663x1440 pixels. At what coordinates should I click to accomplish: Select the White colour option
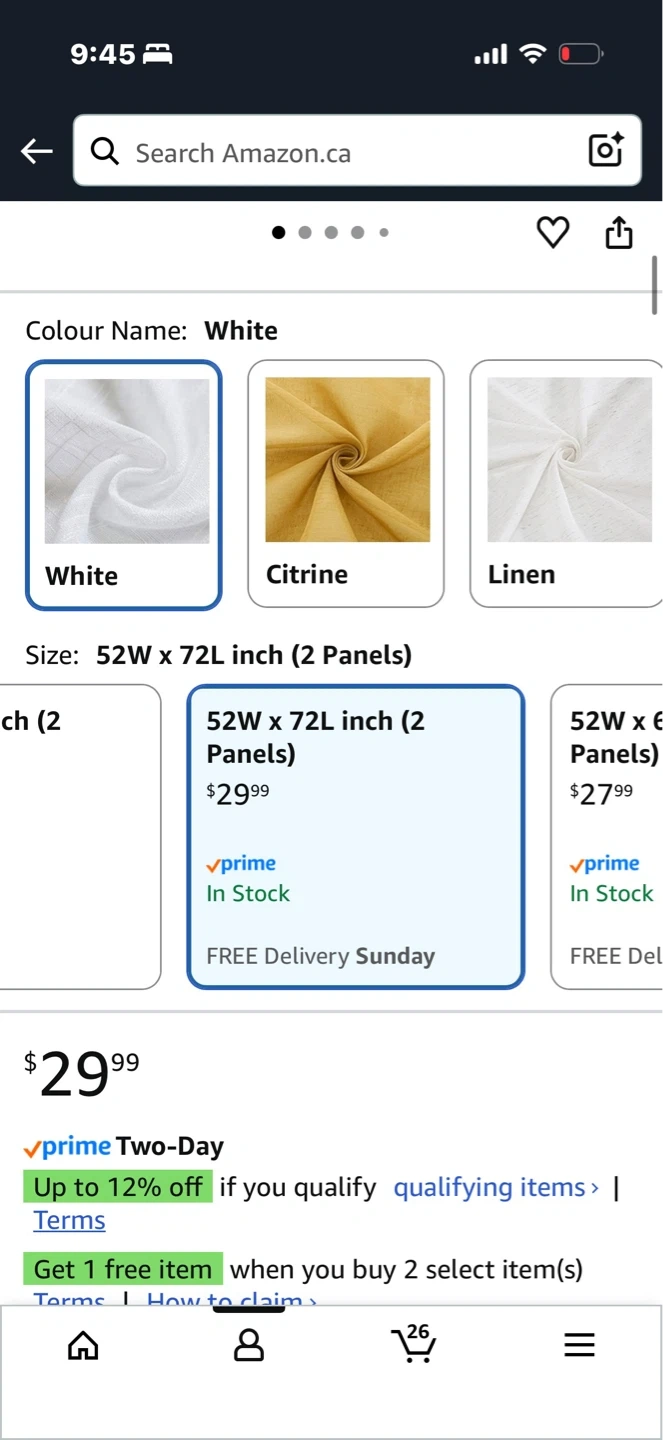[123, 484]
